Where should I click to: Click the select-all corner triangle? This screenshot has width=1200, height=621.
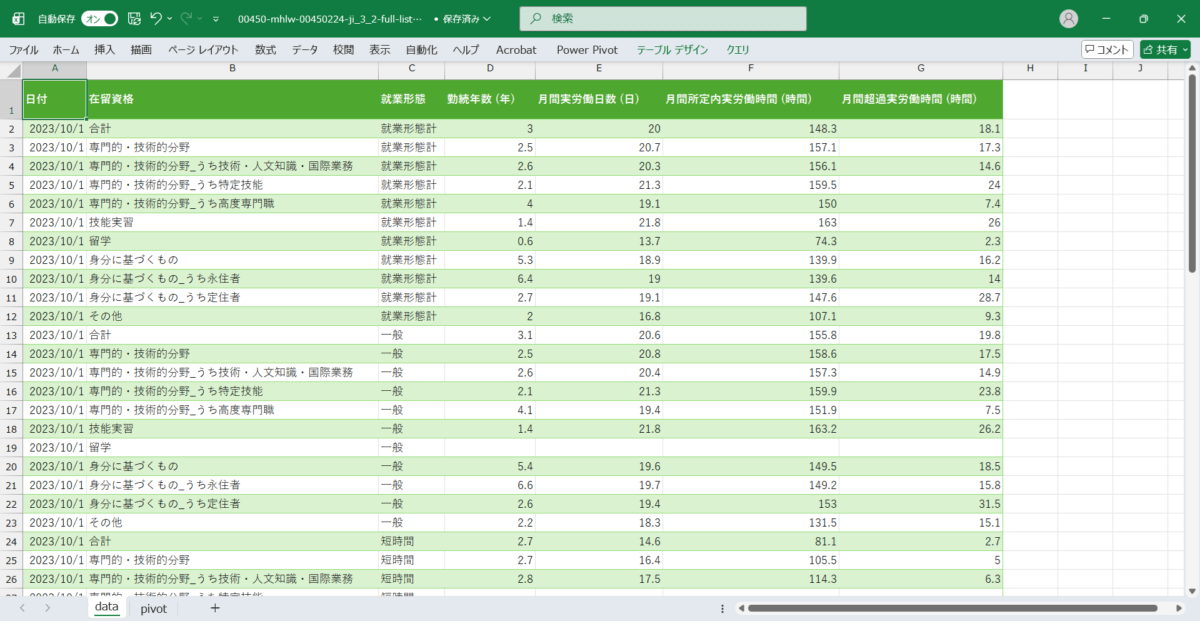[x=11, y=69]
